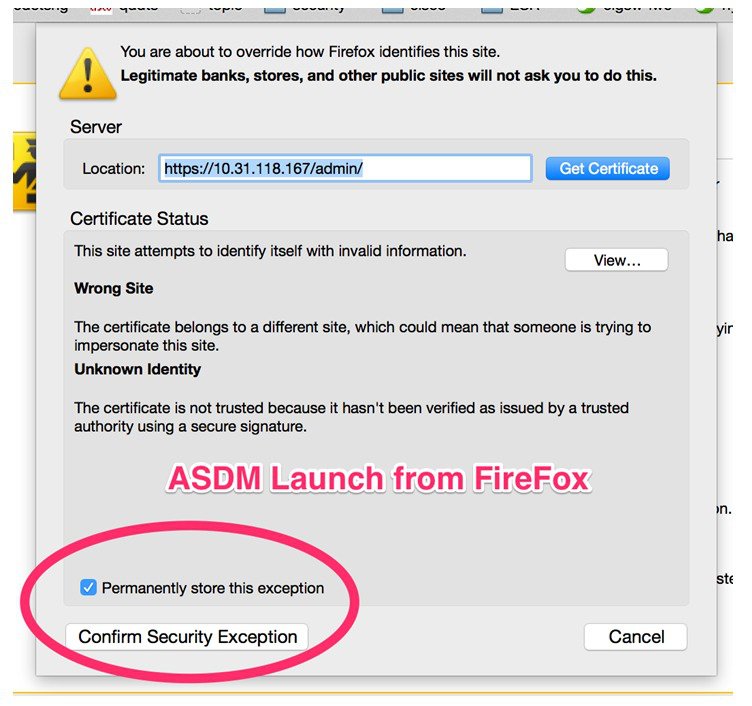The image size is (752, 706).
Task: Uncheck Permanently store this exception
Action: 88,587
